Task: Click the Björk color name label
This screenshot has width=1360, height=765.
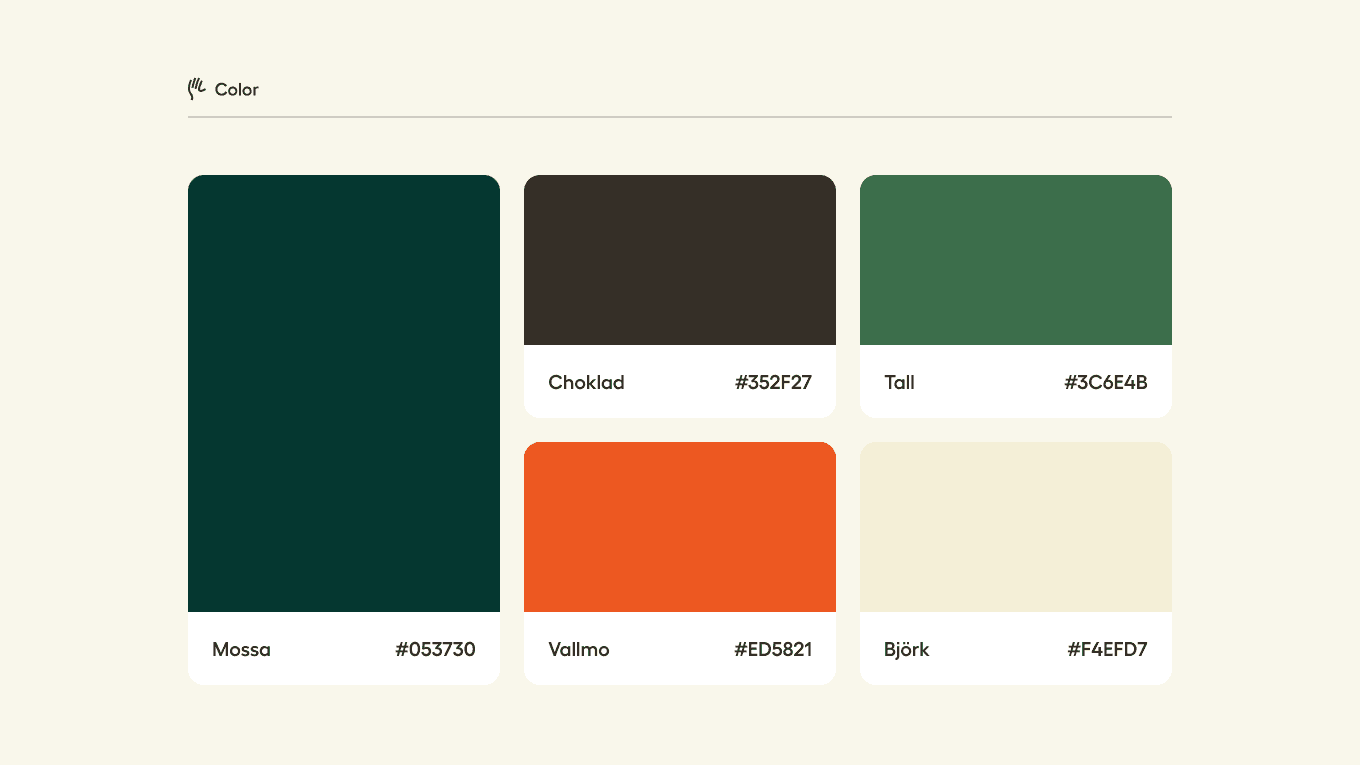Action: tap(907, 650)
